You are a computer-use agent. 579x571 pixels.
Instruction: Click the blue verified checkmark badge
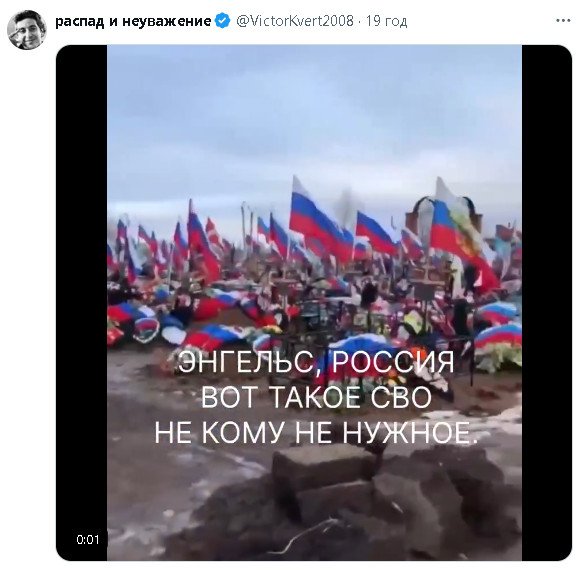223,21
